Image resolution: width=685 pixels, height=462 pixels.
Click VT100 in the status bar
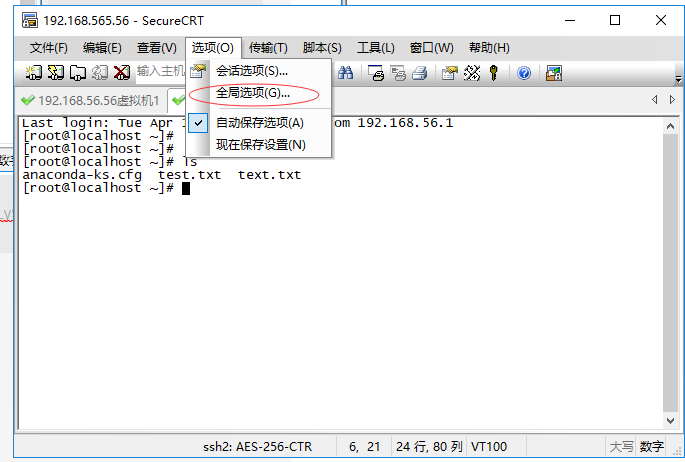(x=489, y=446)
